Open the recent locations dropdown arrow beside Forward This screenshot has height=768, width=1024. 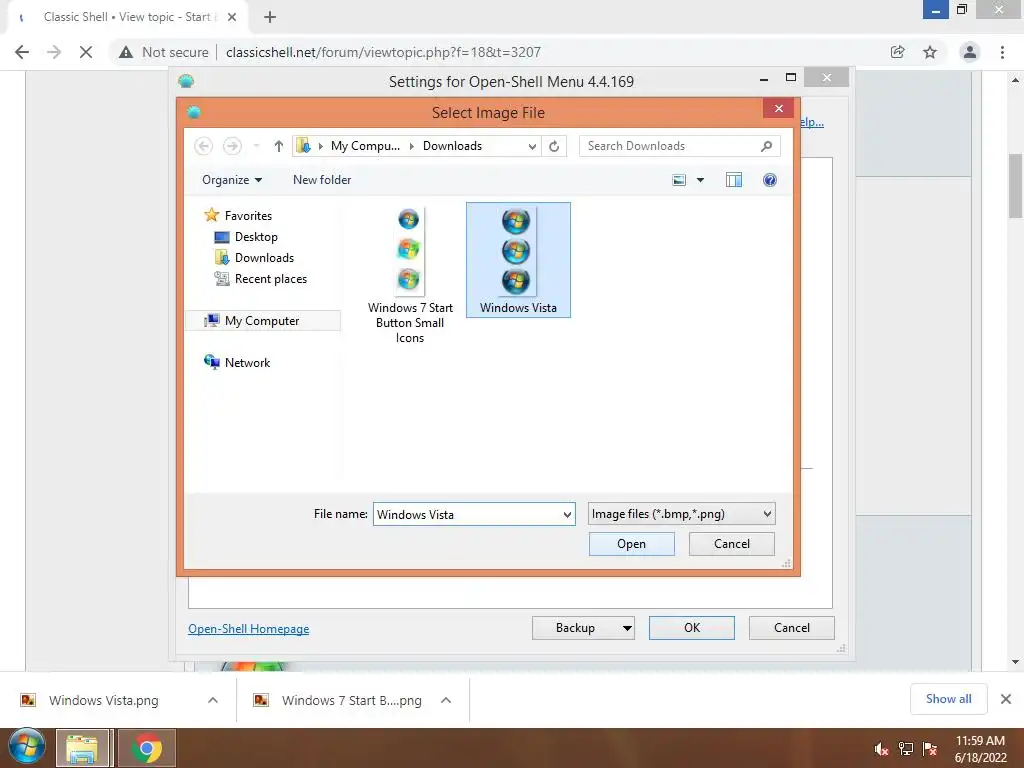[x=257, y=146]
